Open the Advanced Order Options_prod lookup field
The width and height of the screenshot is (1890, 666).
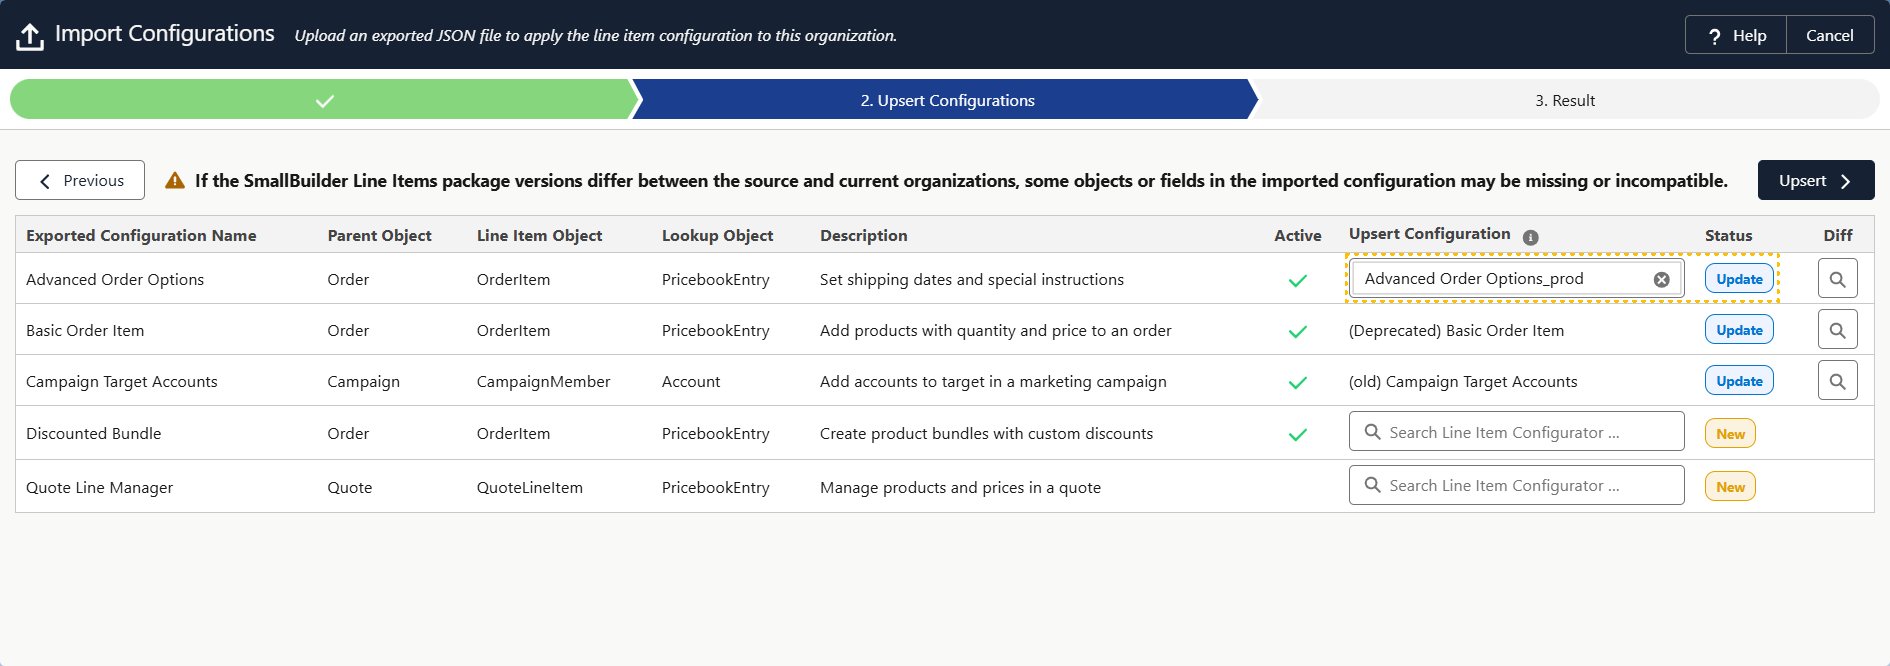click(x=1500, y=279)
